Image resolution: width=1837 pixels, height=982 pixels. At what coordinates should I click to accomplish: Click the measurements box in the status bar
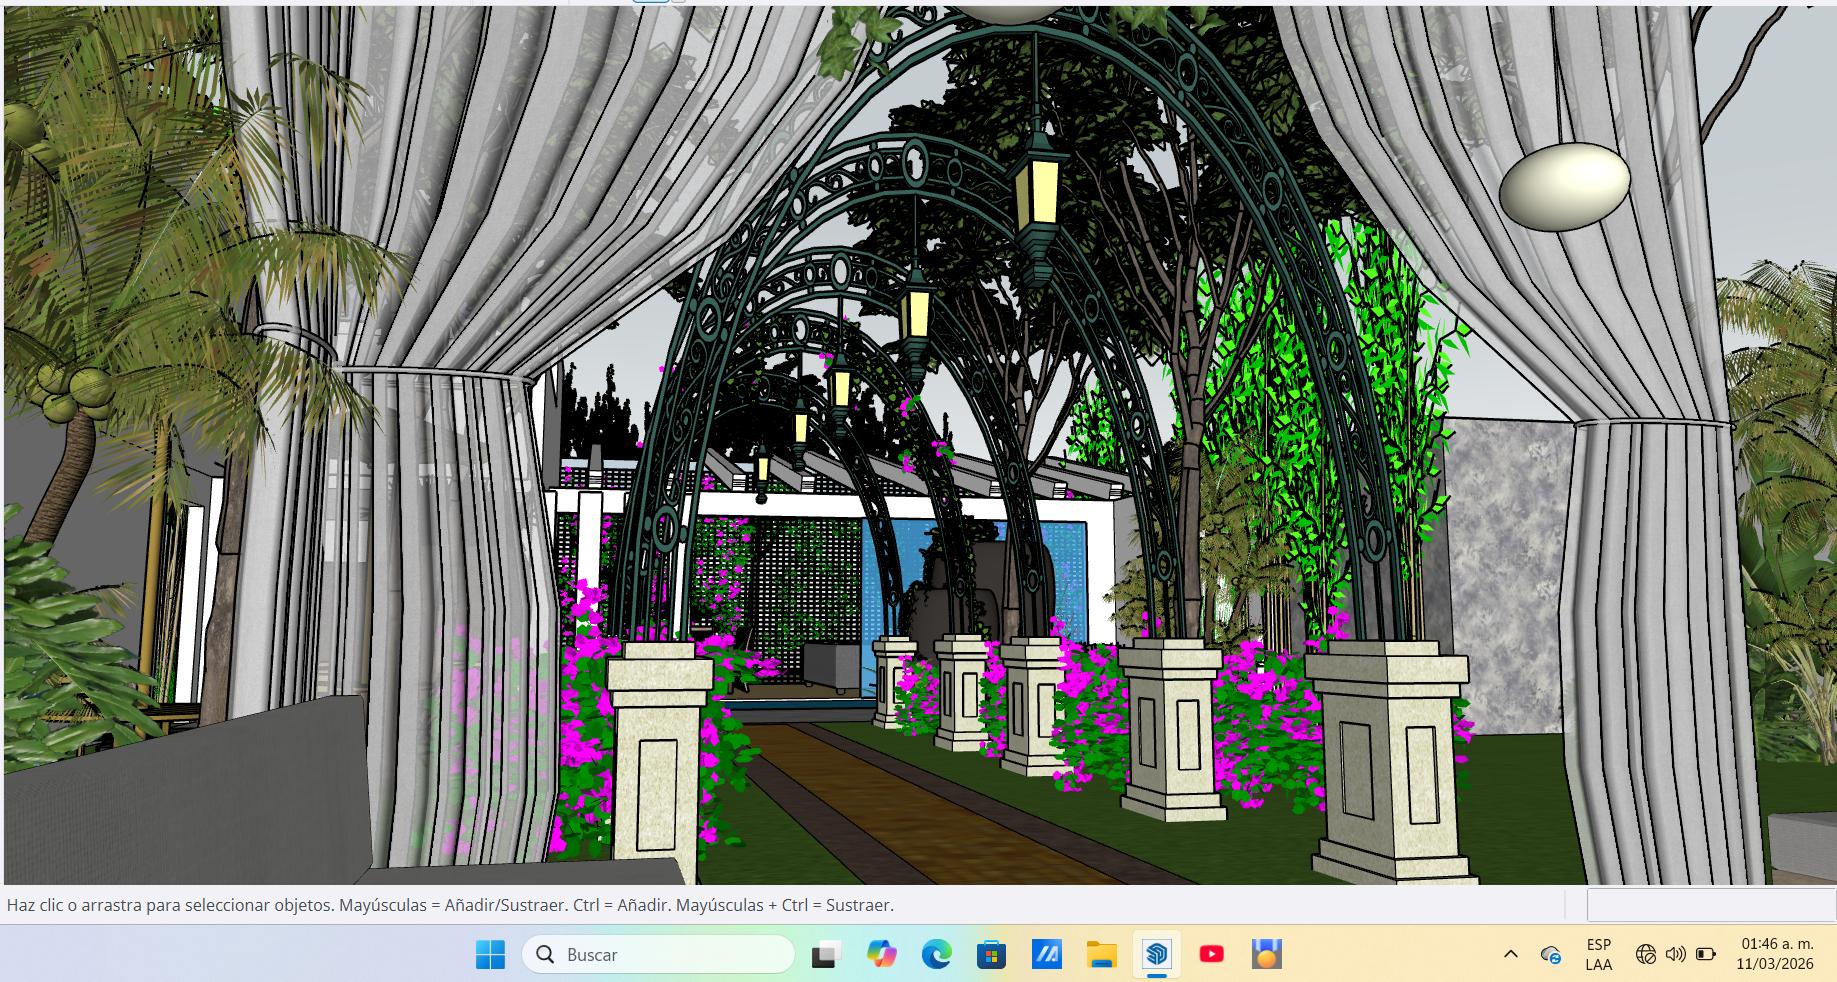tap(1710, 905)
